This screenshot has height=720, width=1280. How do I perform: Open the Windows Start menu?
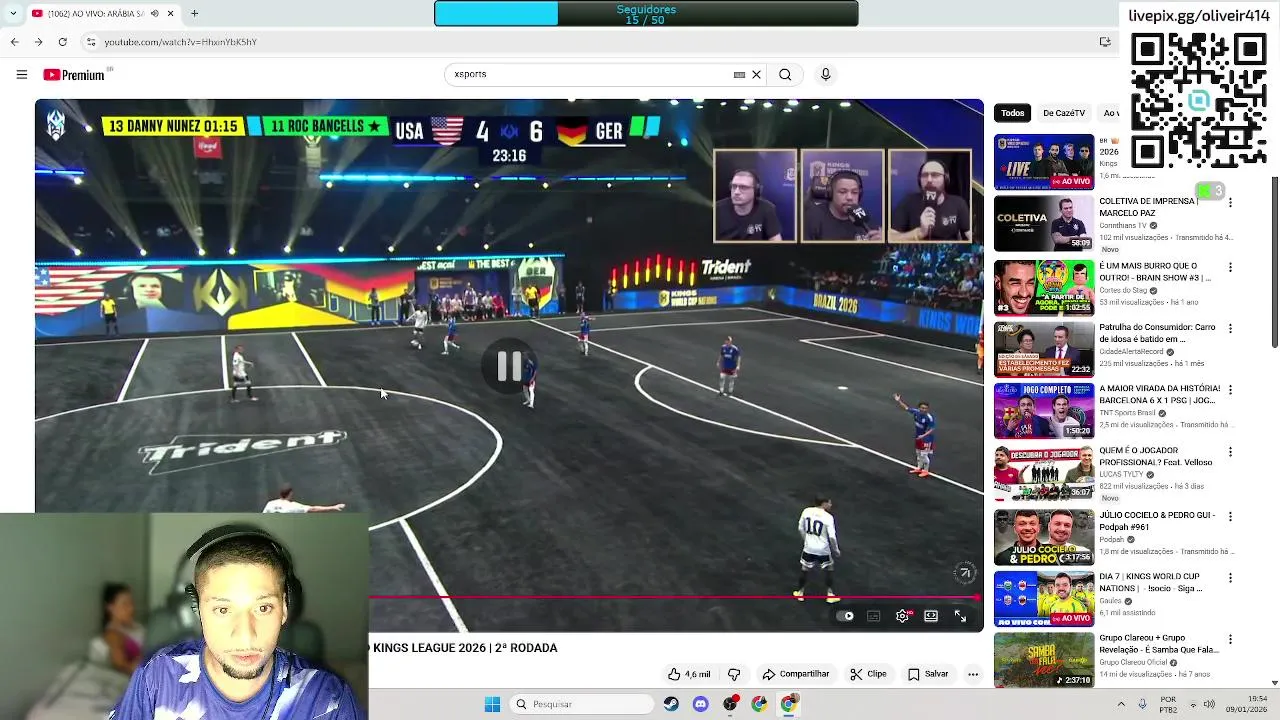pyautogui.click(x=492, y=704)
